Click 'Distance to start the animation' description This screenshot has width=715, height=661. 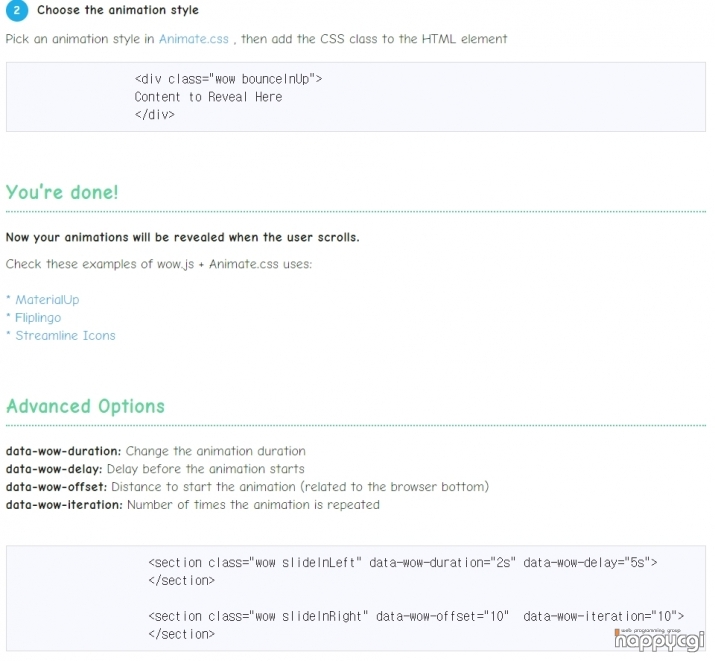(300, 487)
